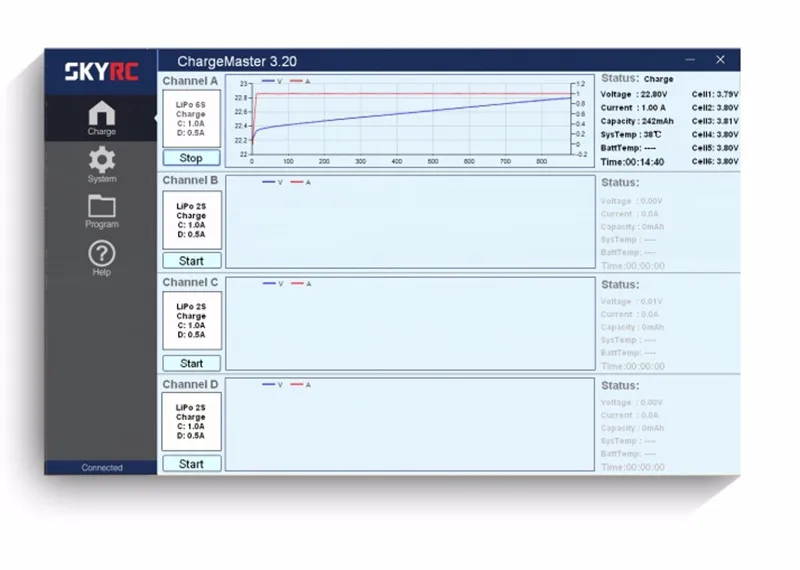Click Channel A Current 1.00 A reading
Viewport: 800px width, 570px height.
point(633,108)
